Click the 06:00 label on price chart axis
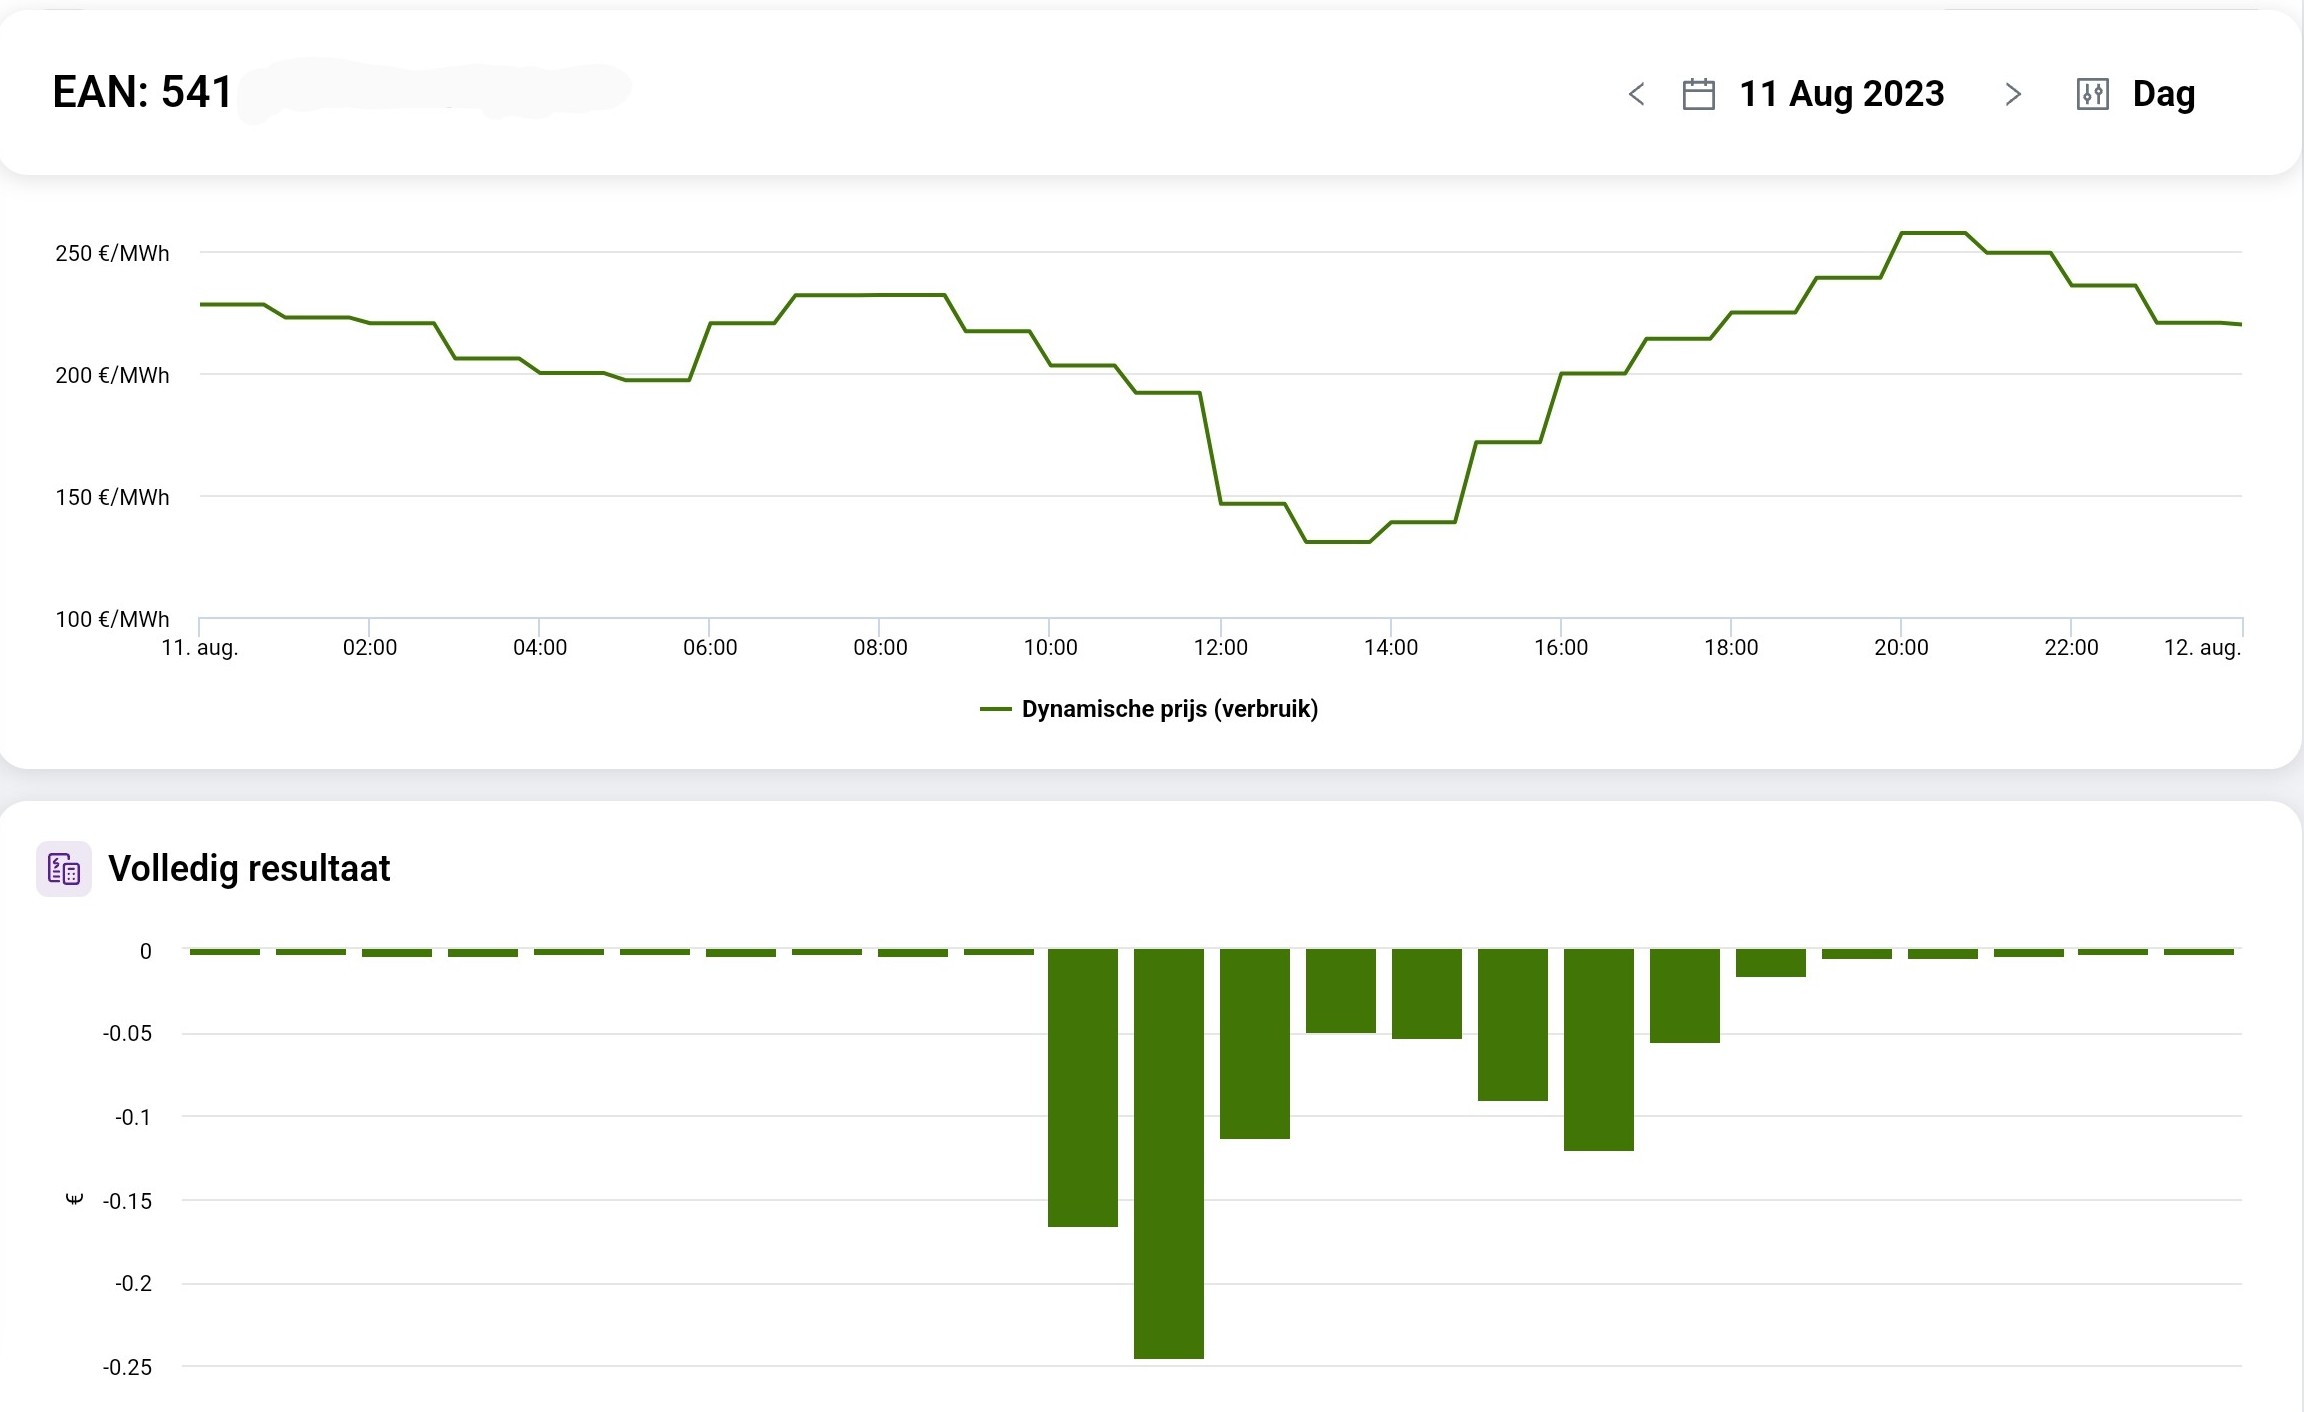The height and width of the screenshot is (1412, 2304). [710, 647]
